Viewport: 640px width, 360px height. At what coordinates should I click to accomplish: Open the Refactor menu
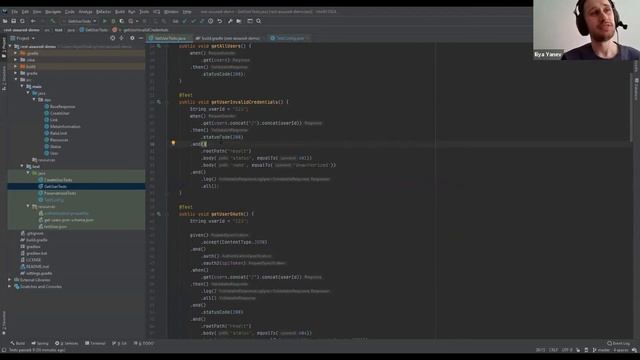click(103, 12)
